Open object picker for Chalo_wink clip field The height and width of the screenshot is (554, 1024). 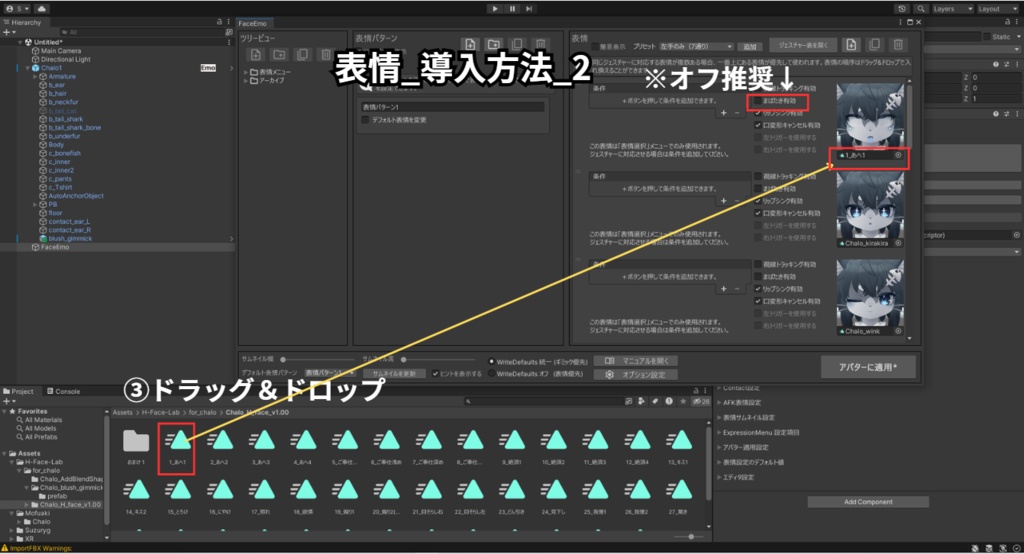click(899, 331)
